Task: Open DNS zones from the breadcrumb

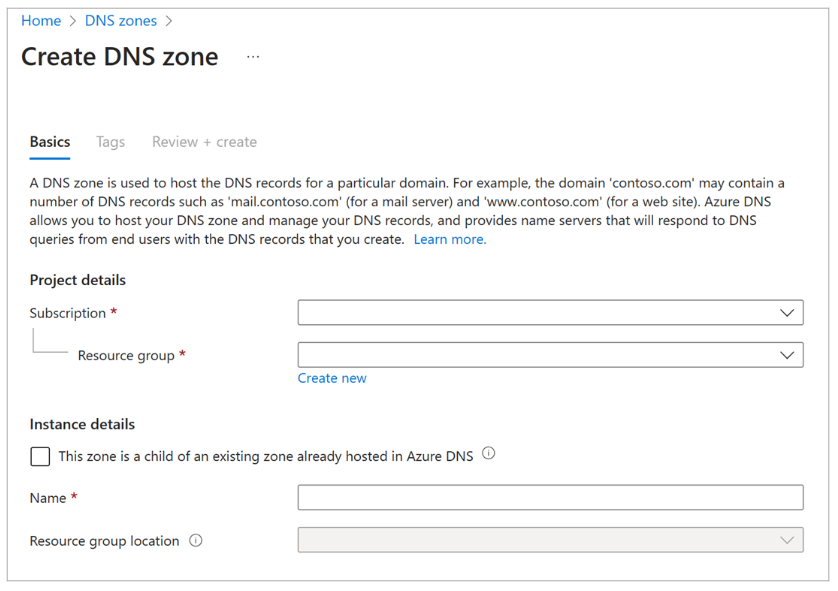Action: pyautogui.click(x=120, y=20)
